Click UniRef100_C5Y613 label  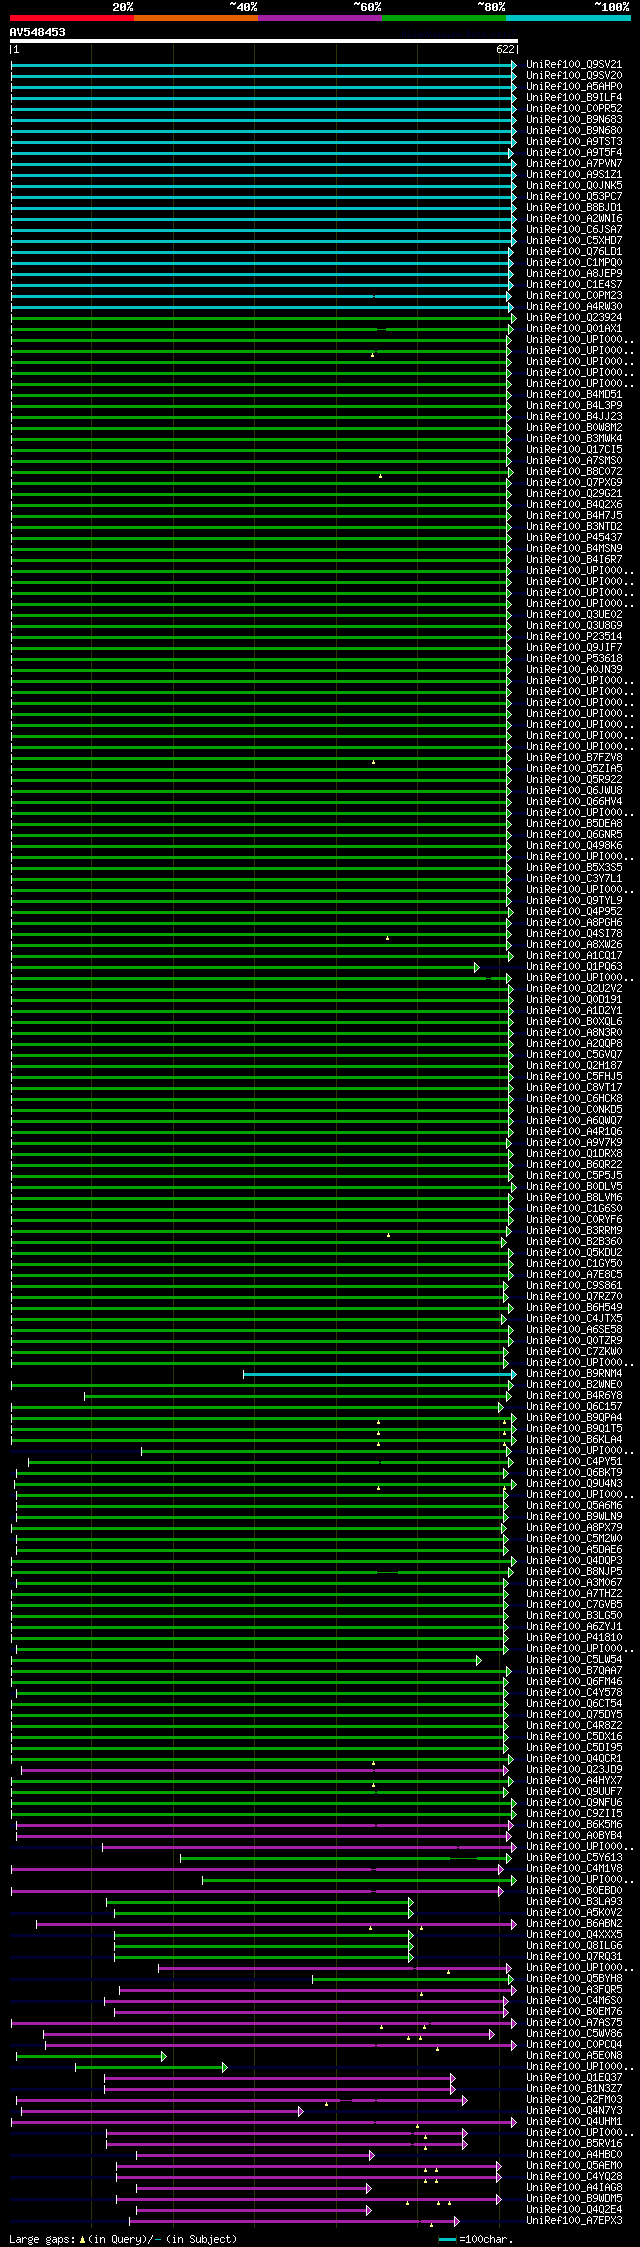[574, 1858]
